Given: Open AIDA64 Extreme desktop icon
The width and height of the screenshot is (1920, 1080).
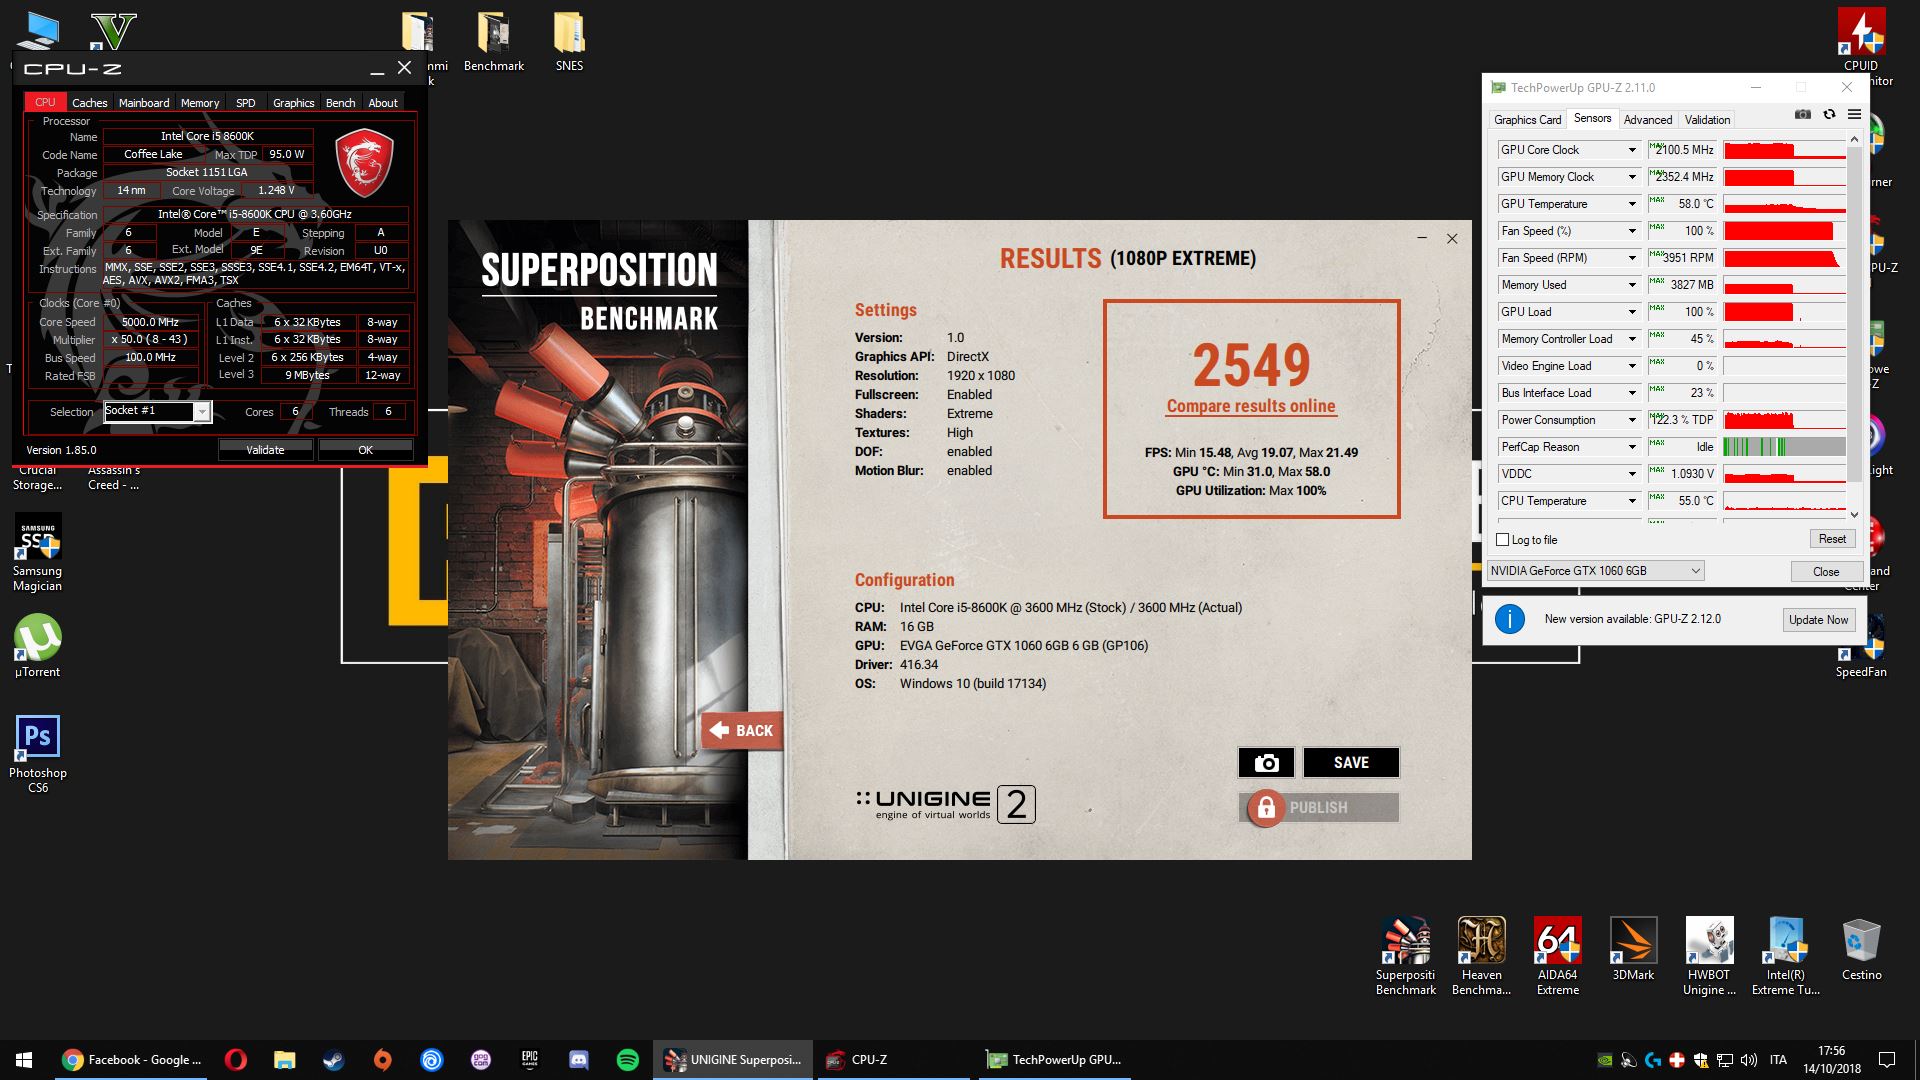Looking at the screenshot, I should tap(1558, 956).
